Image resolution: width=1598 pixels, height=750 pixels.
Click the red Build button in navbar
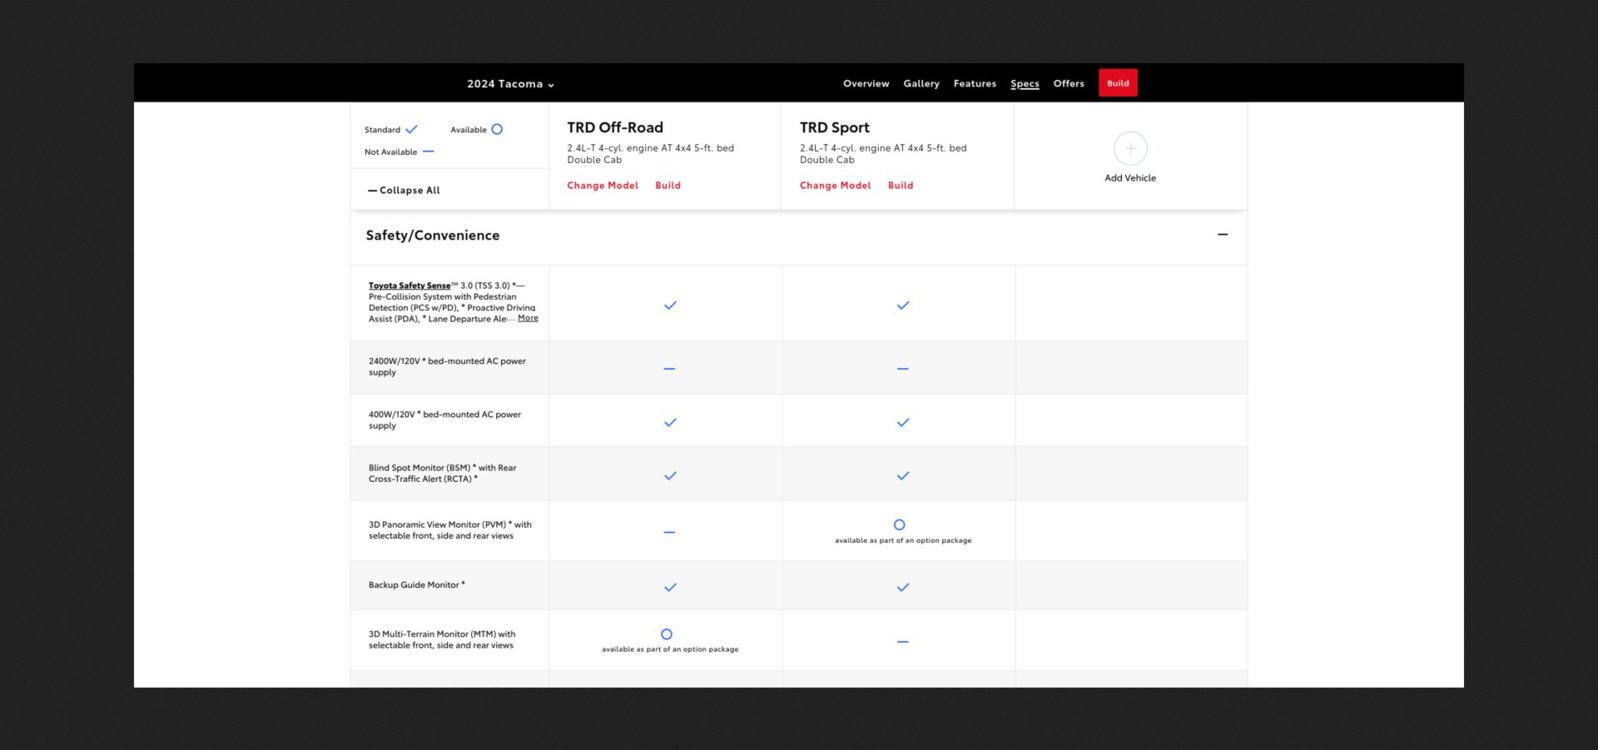coord(1118,83)
